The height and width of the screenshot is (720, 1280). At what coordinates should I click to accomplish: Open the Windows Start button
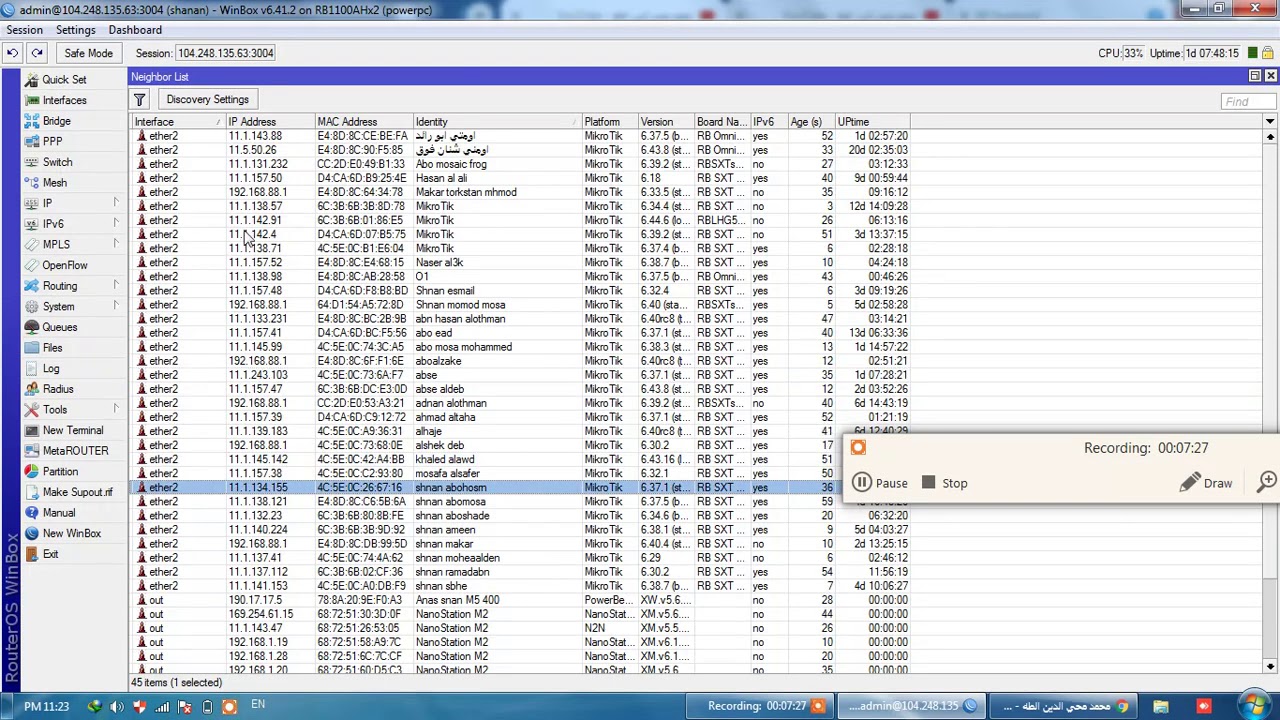1254,704
